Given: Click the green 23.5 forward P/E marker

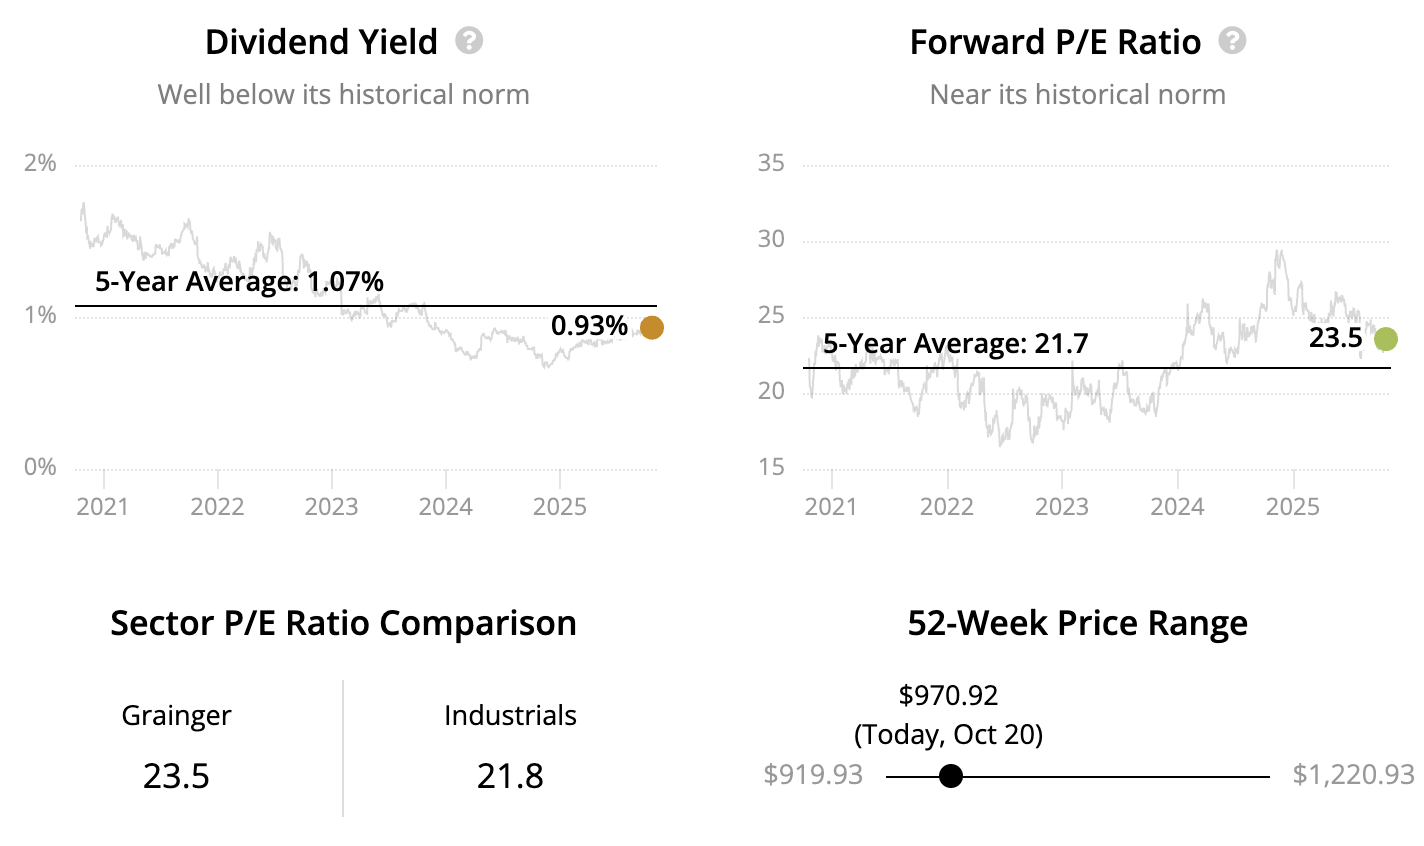Looking at the screenshot, I should click(1385, 339).
